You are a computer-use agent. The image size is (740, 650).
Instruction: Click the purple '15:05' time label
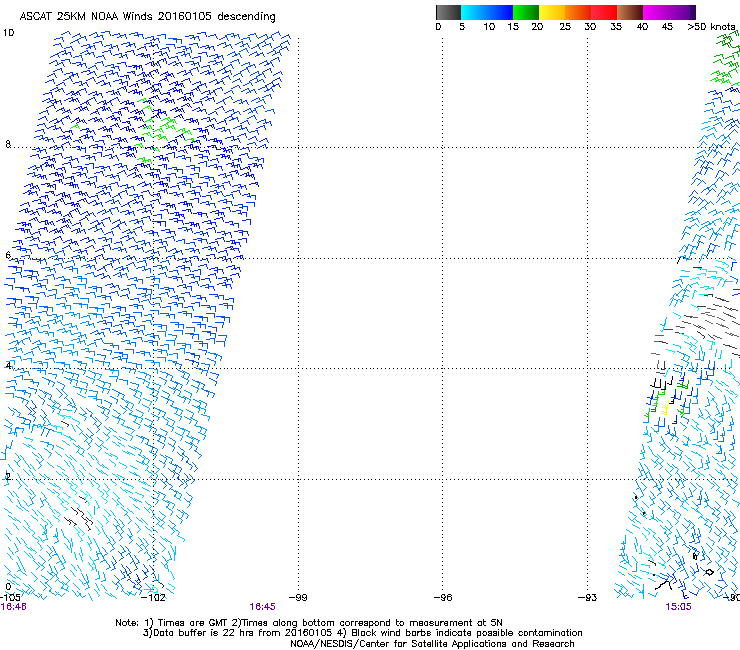[x=678, y=607]
